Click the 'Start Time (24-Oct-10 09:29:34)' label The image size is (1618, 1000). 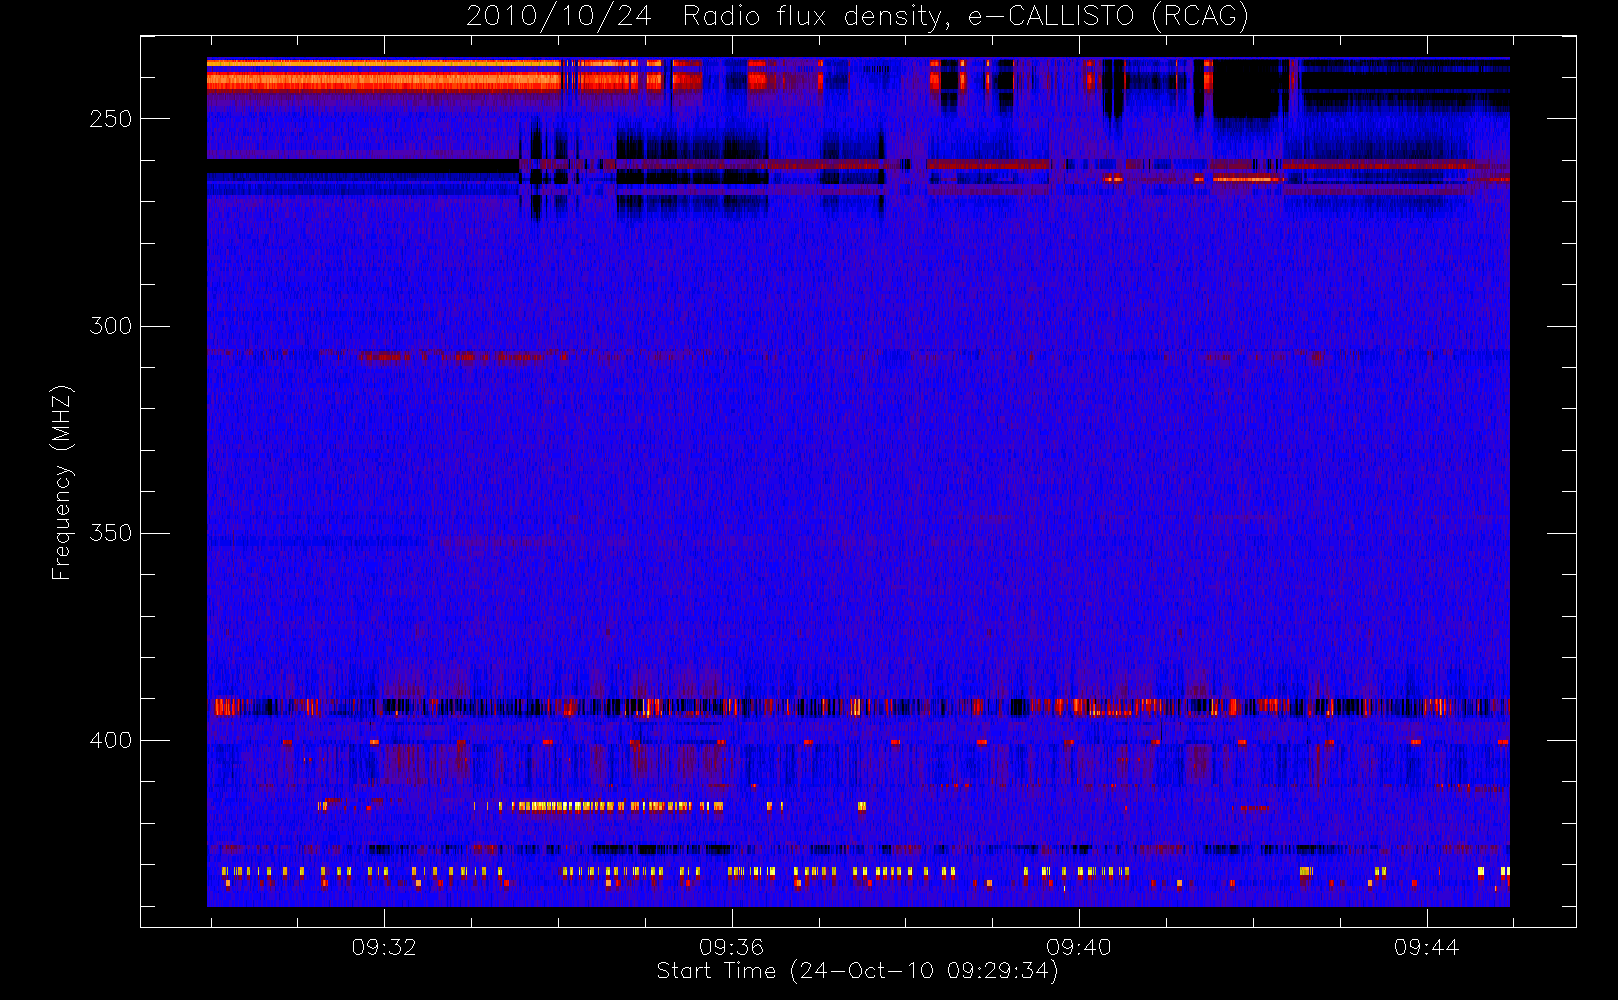(857, 971)
